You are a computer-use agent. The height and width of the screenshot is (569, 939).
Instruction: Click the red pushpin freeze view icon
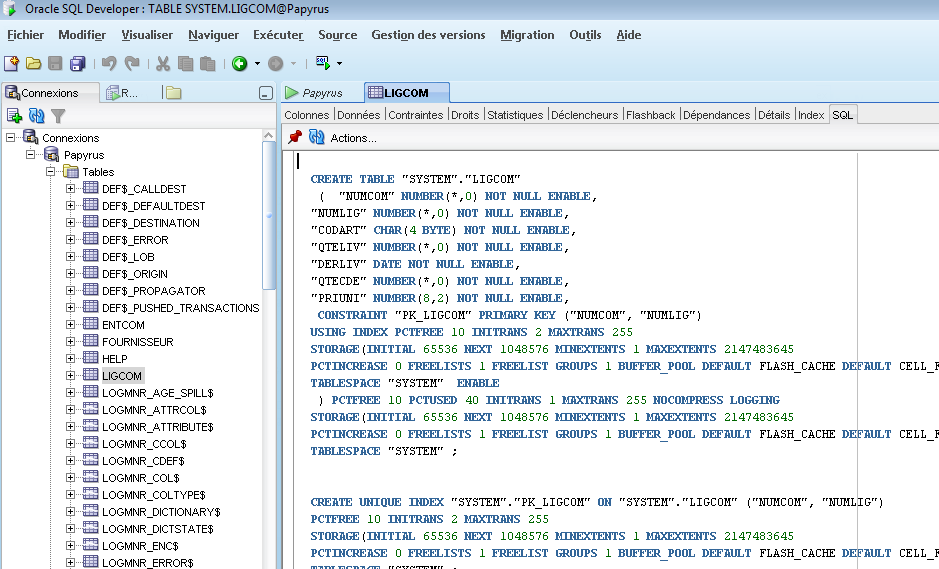295,137
